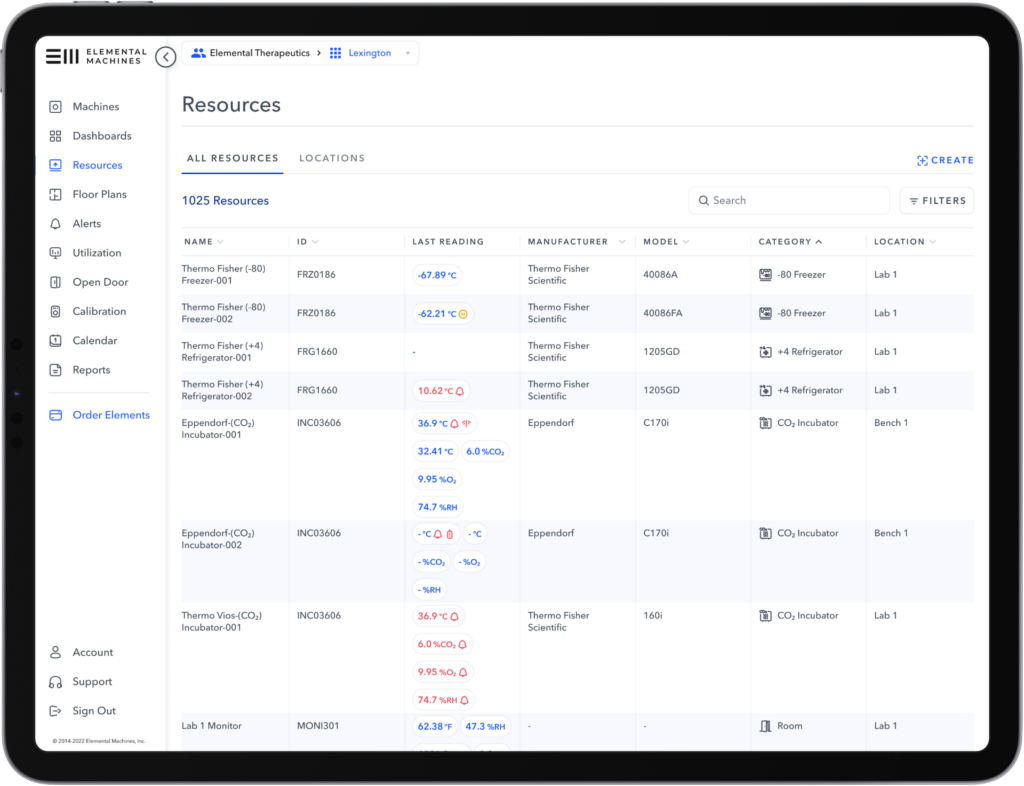Click the Reports document icon
1024x786 pixels.
tap(56, 369)
